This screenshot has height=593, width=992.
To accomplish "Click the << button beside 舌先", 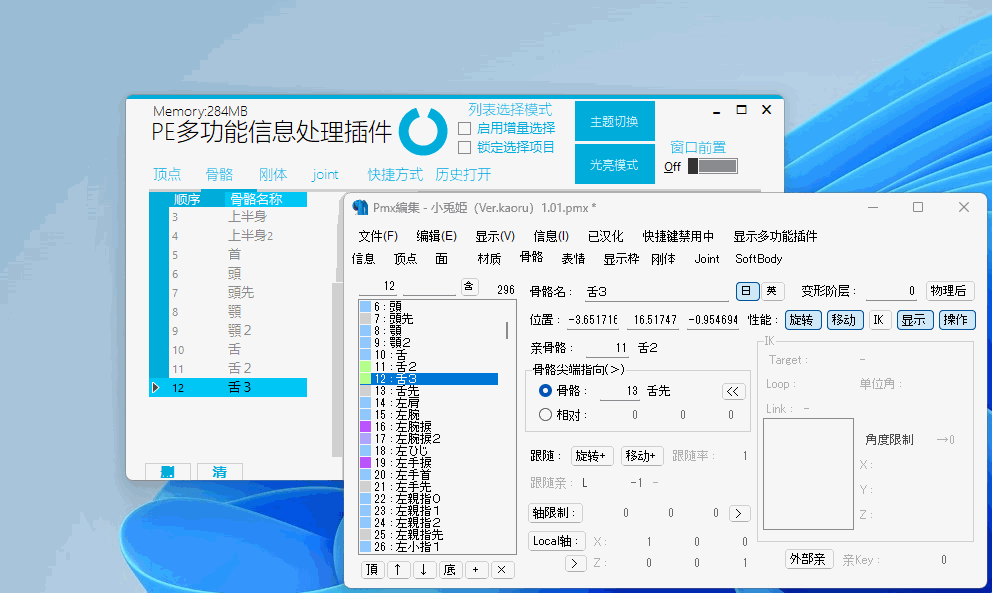I will coord(733,391).
